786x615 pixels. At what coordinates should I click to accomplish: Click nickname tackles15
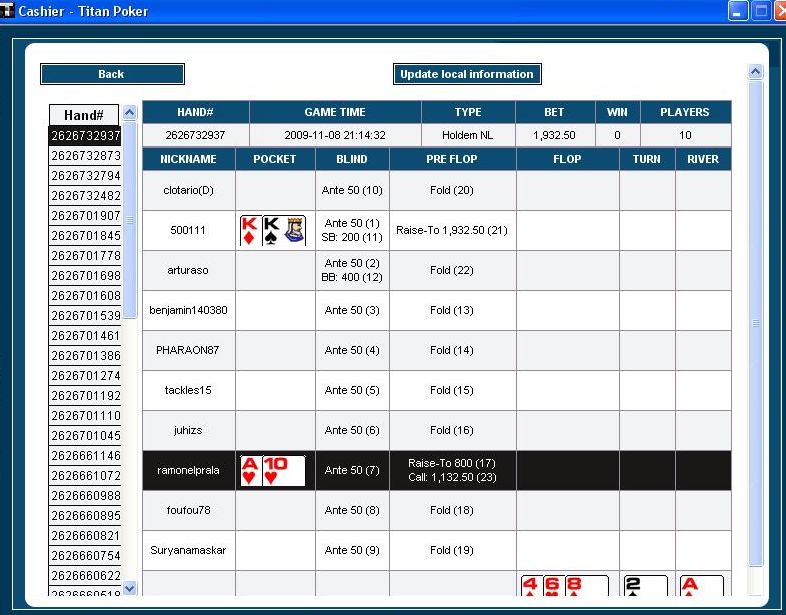188,390
